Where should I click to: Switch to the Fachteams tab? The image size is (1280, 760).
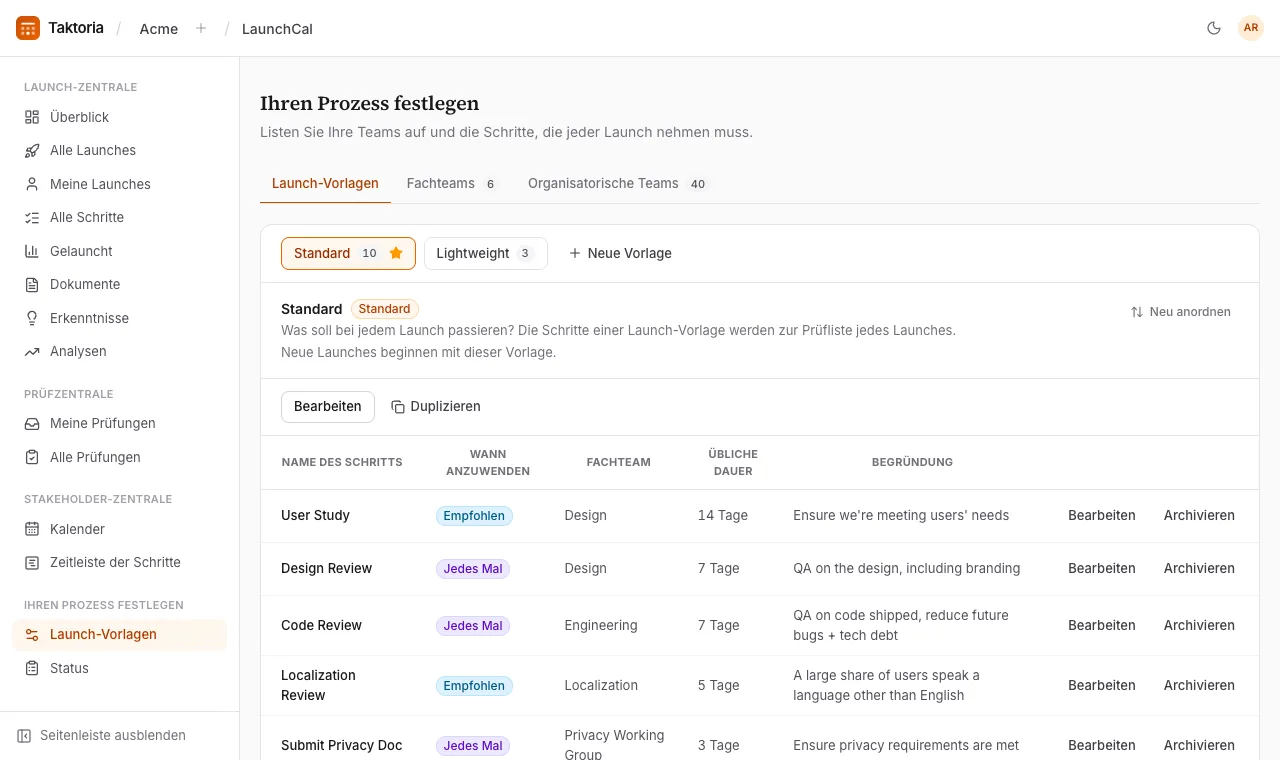451,183
